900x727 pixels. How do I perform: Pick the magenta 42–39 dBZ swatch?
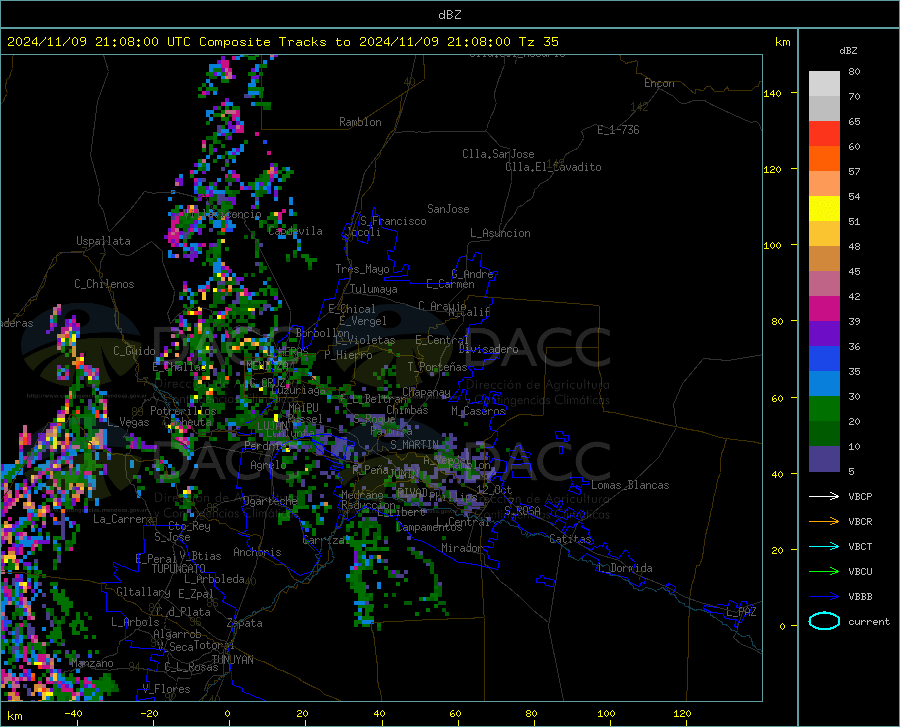click(x=824, y=309)
